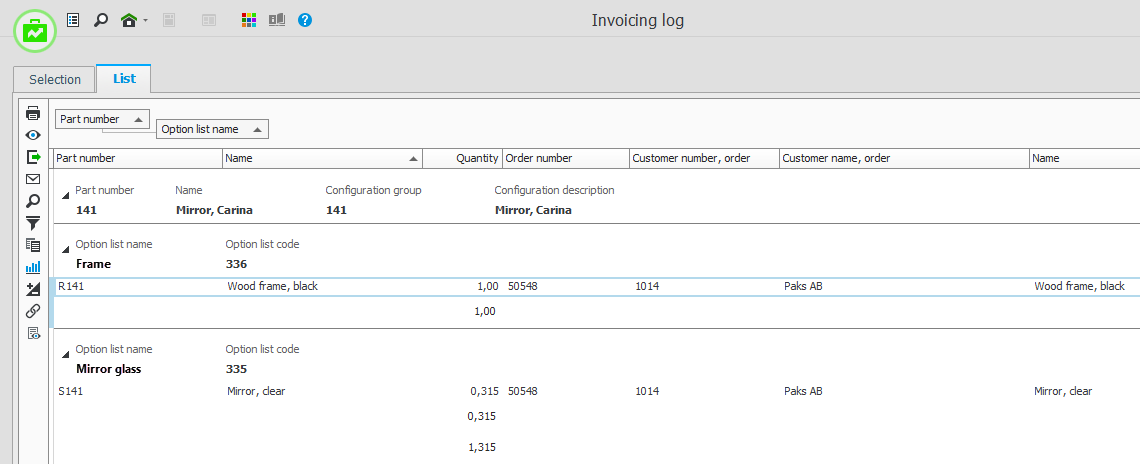Click the colorful grid icon in toolbar
The height and width of the screenshot is (464, 1140).
click(x=249, y=20)
